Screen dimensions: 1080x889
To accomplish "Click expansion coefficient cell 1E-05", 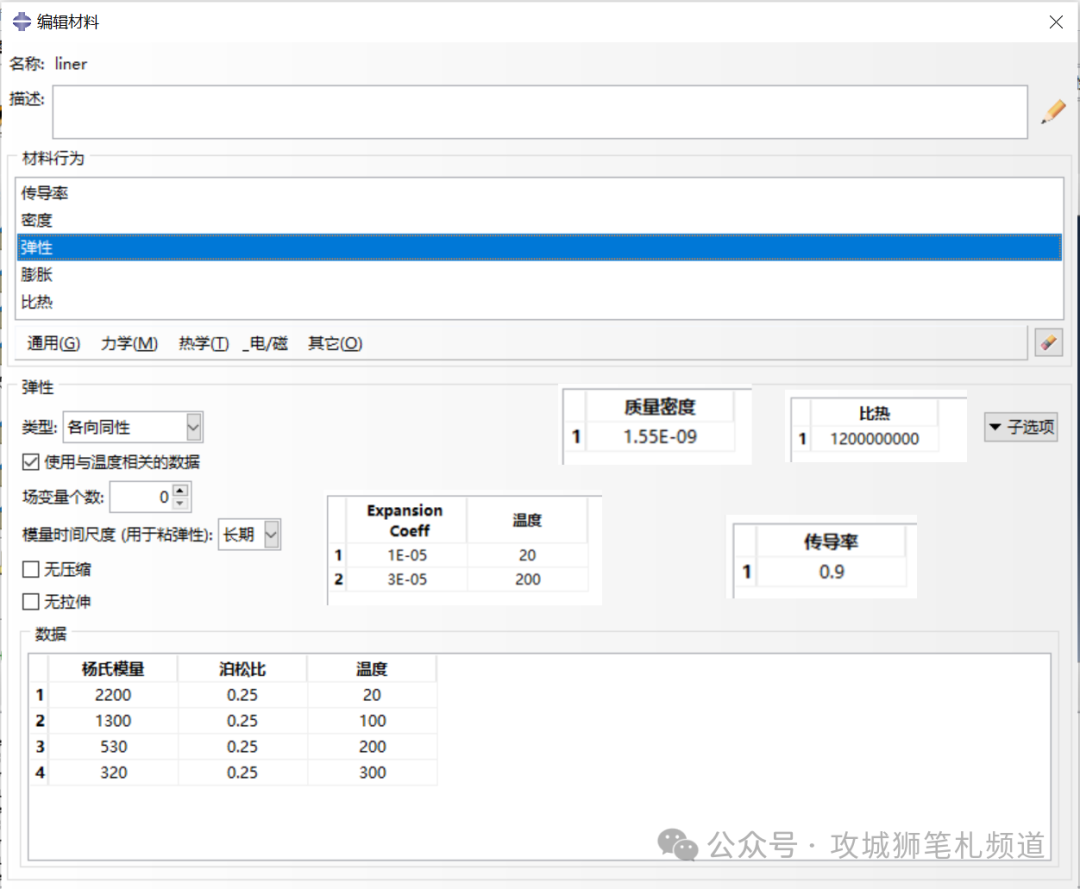I will tap(406, 555).
